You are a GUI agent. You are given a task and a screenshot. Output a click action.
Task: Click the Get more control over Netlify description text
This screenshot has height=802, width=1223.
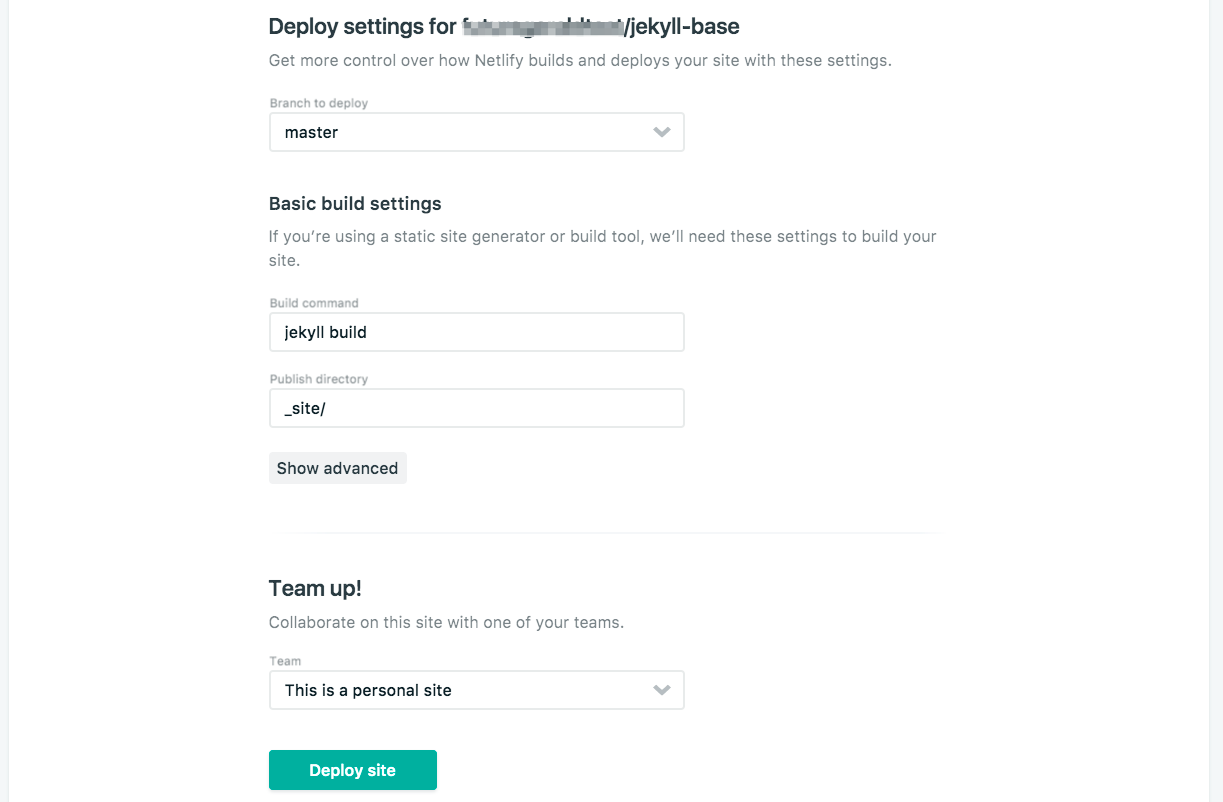pos(580,60)
